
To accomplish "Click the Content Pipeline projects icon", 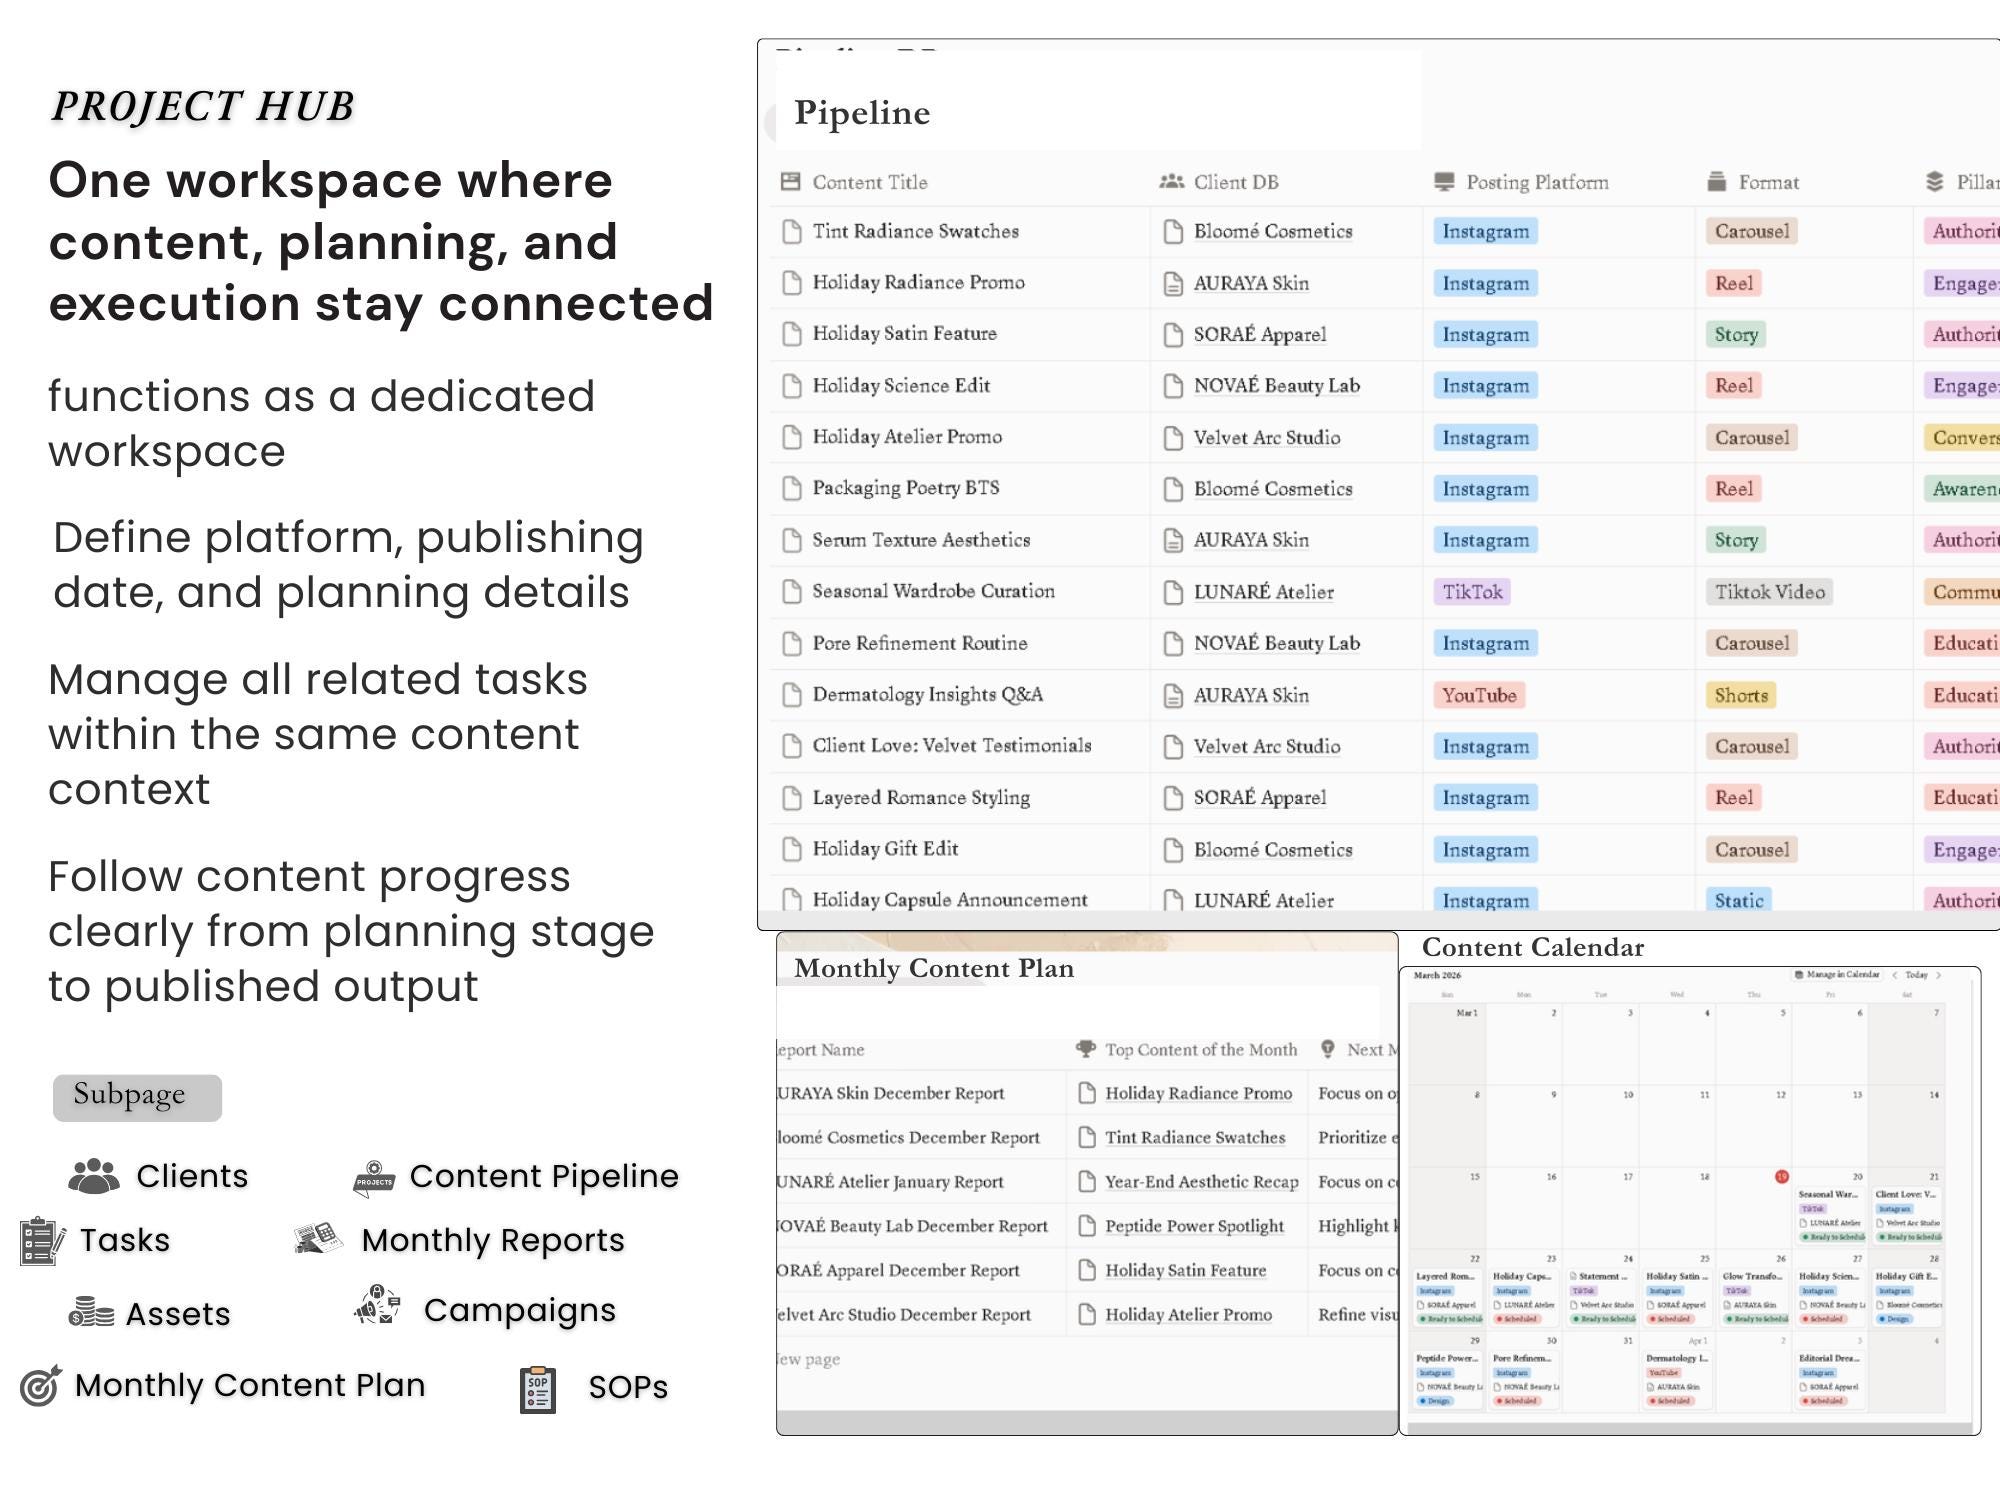I will [x=375, y=1178].
